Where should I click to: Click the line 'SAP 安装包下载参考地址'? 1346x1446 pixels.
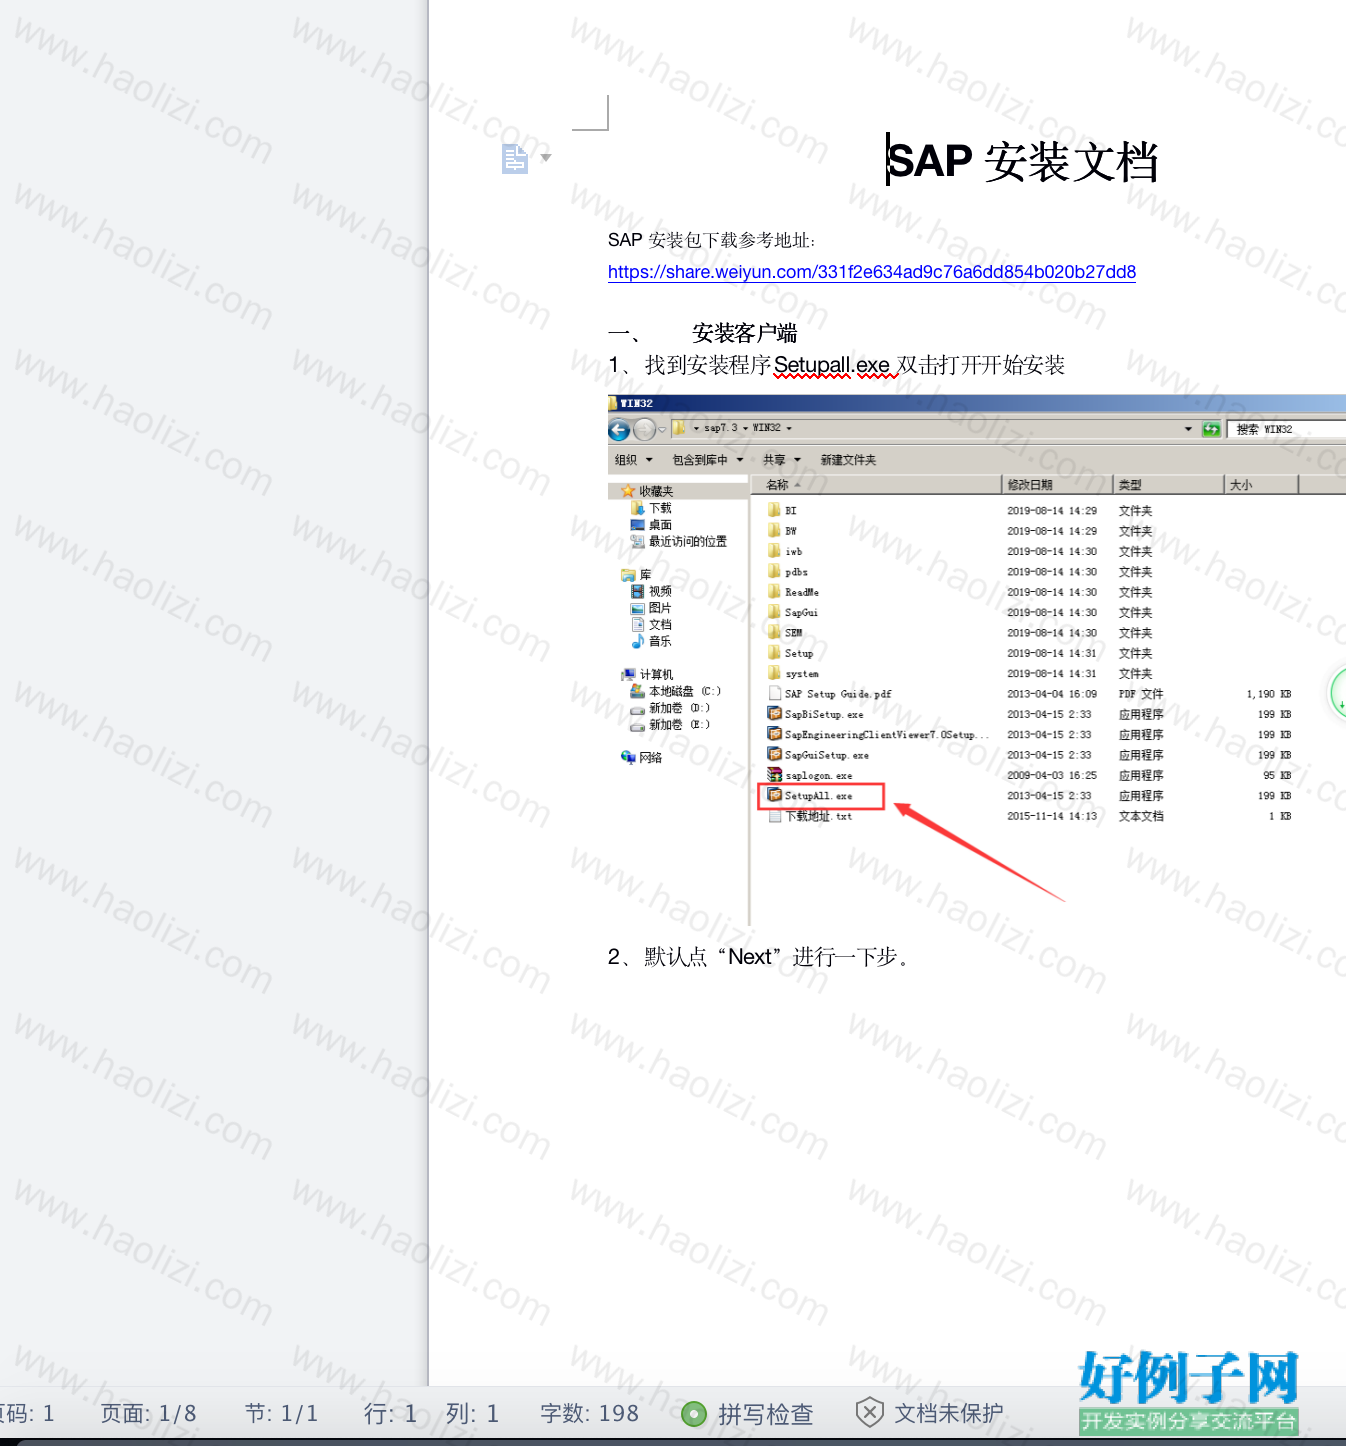tap(711, 240)
